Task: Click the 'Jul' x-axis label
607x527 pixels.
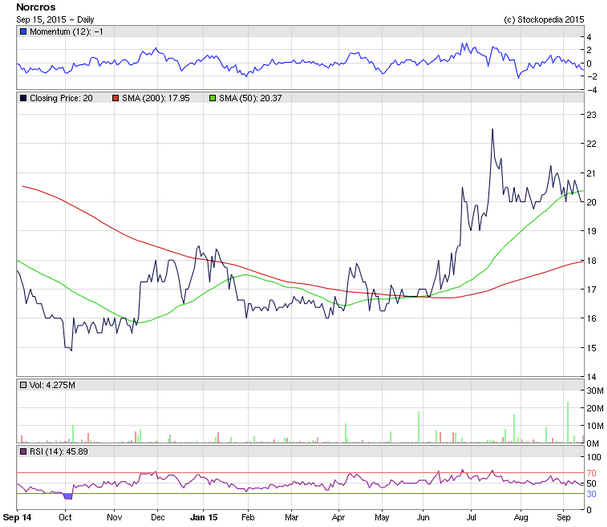Action: click(471, 518)
